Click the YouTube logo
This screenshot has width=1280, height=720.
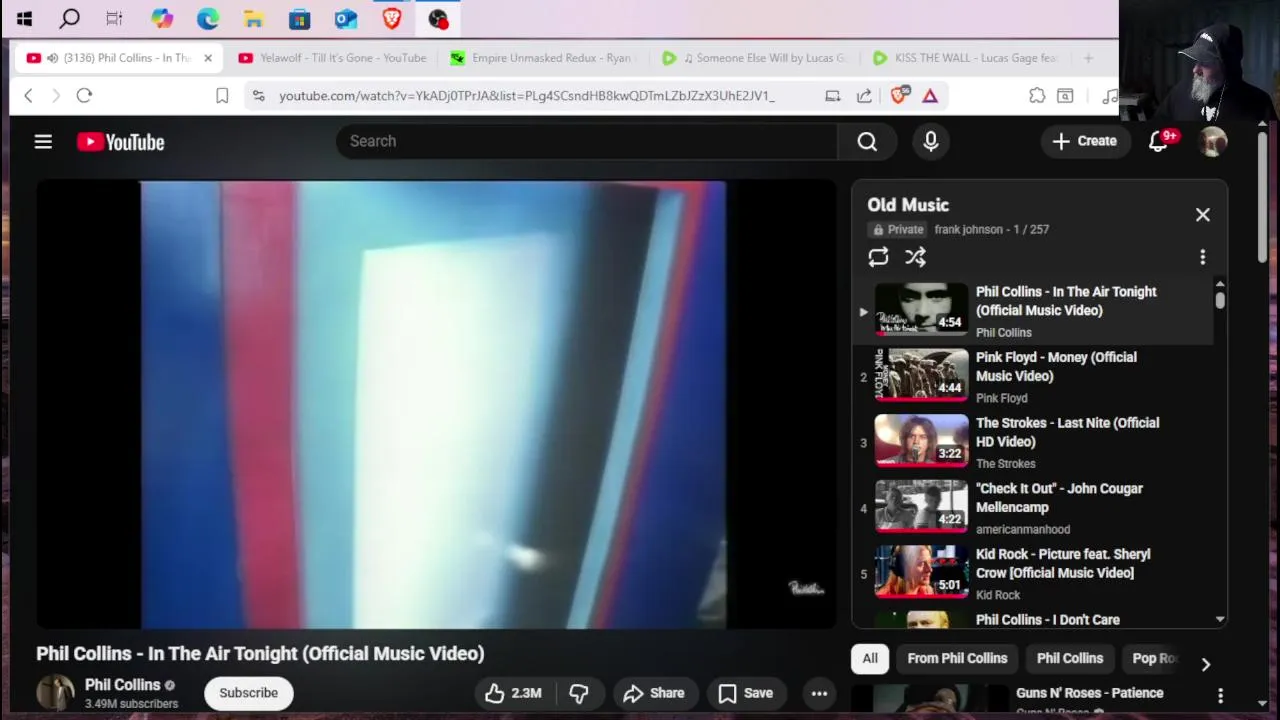[x=120, y=142]
